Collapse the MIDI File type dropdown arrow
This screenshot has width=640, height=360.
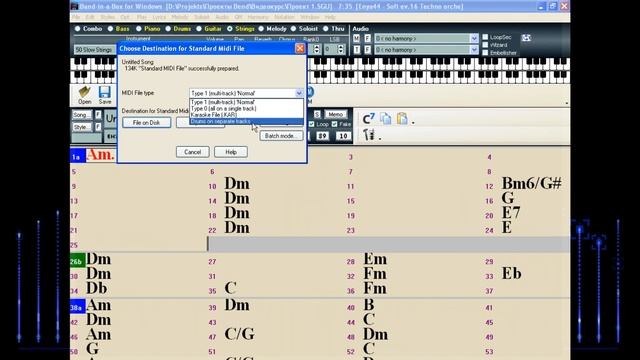[299, 93]
